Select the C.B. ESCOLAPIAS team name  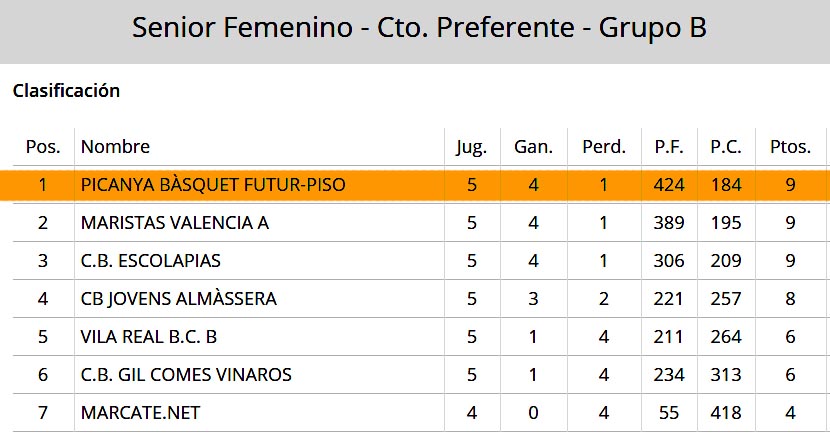point(150,261)
